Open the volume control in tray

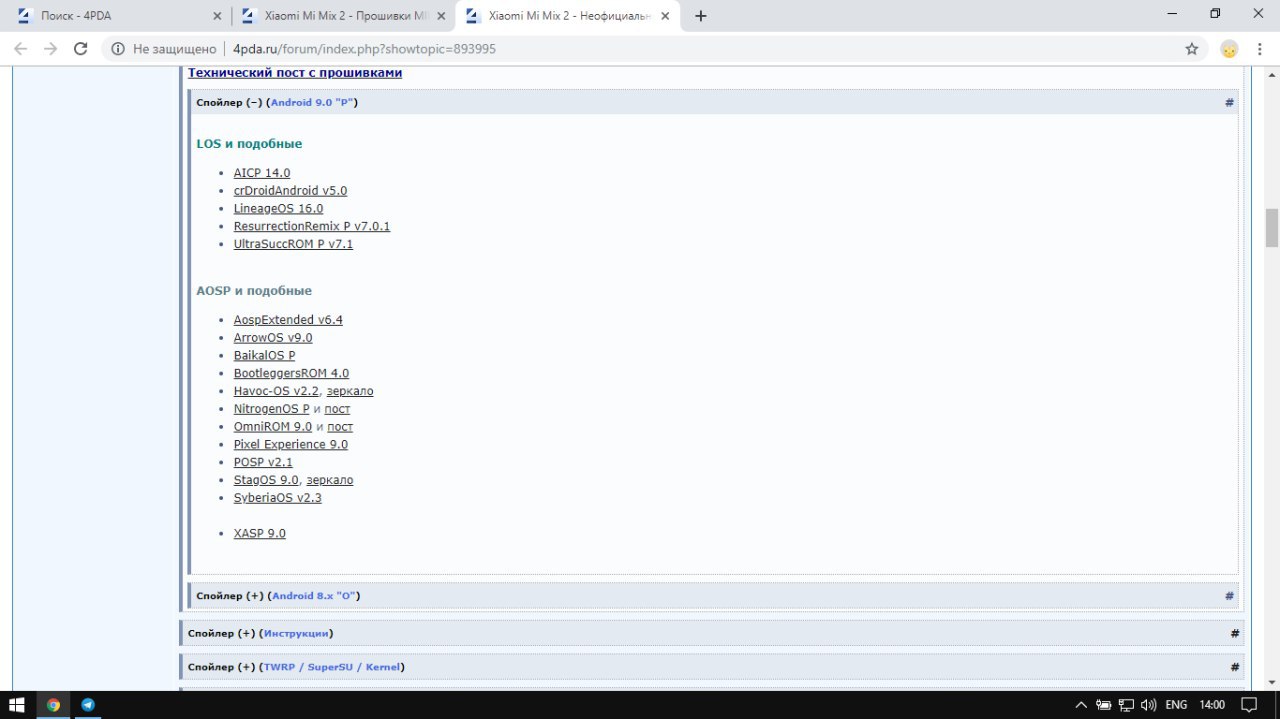1148,704
